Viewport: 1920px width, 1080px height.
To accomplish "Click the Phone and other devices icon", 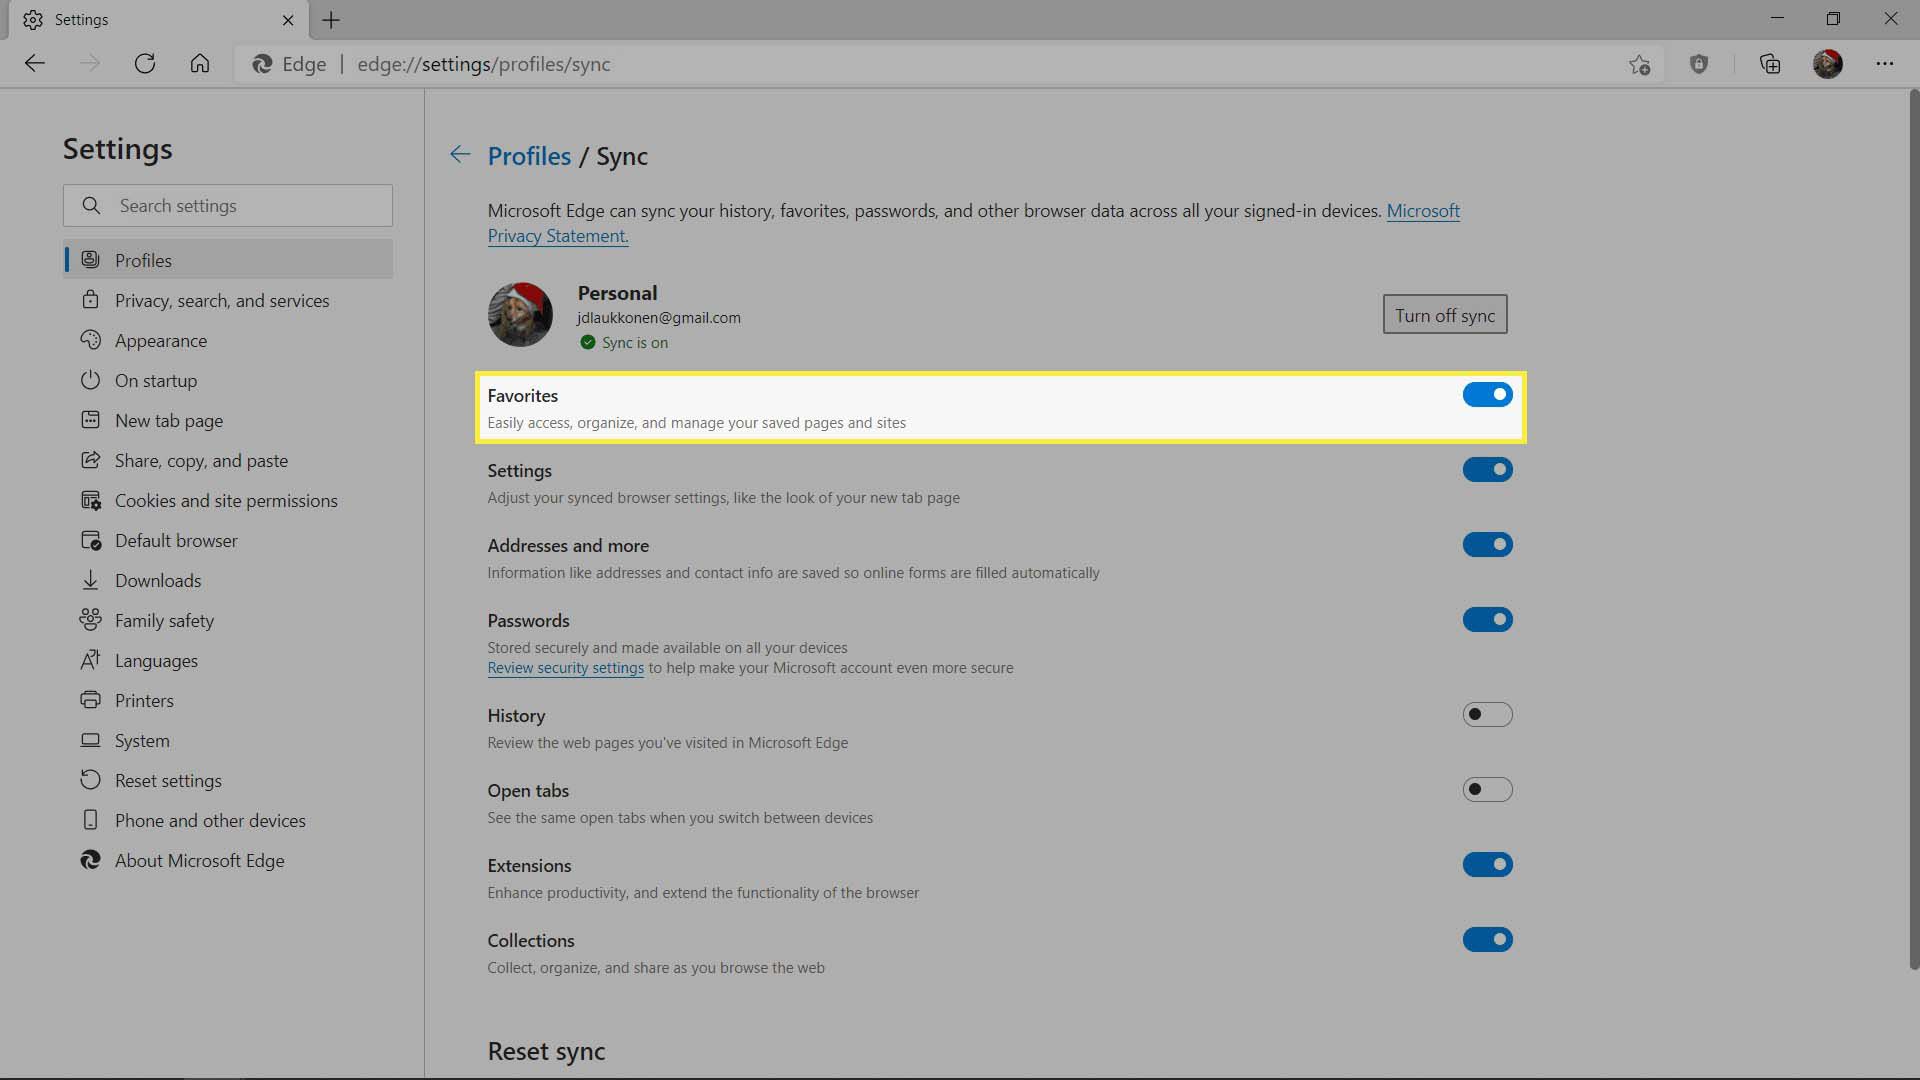I will click(91, 820).
